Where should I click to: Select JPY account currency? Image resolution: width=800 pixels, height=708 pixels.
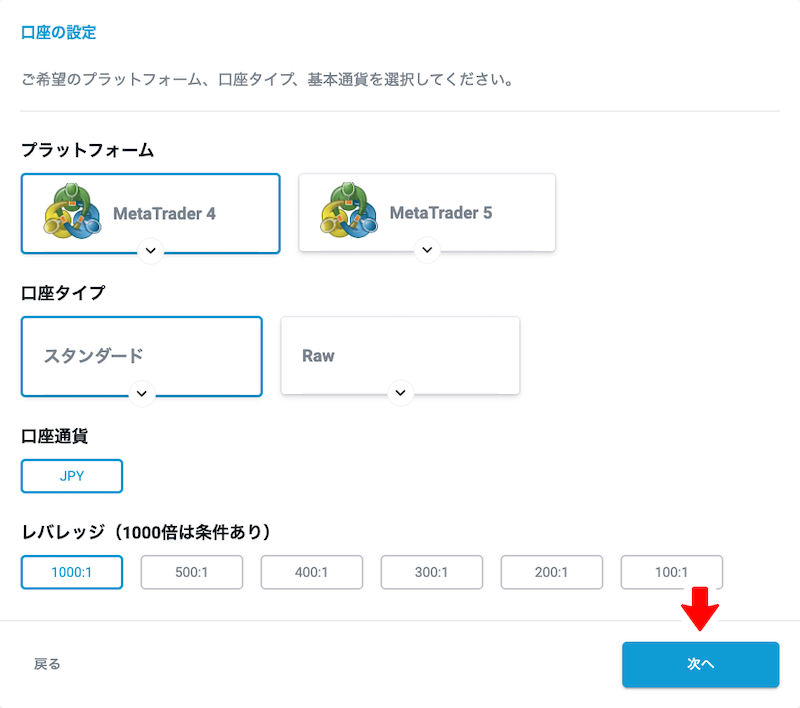coord(72,476)
